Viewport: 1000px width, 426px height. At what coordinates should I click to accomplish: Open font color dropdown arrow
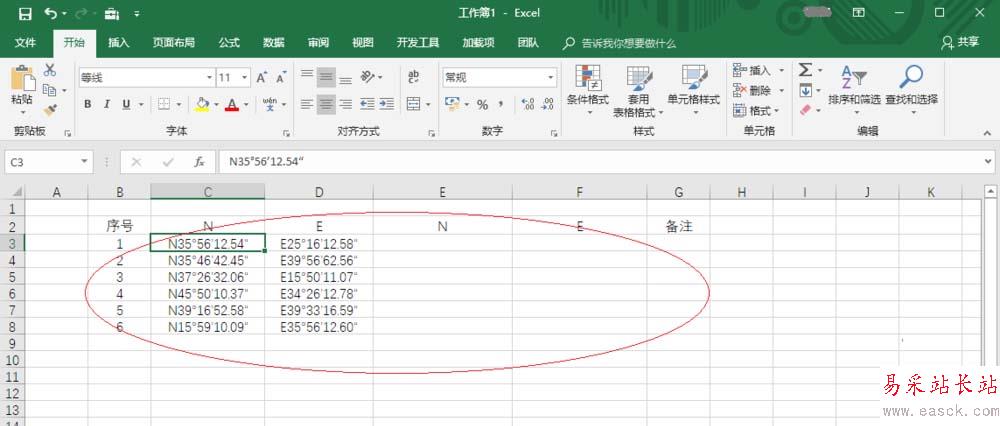246,104
